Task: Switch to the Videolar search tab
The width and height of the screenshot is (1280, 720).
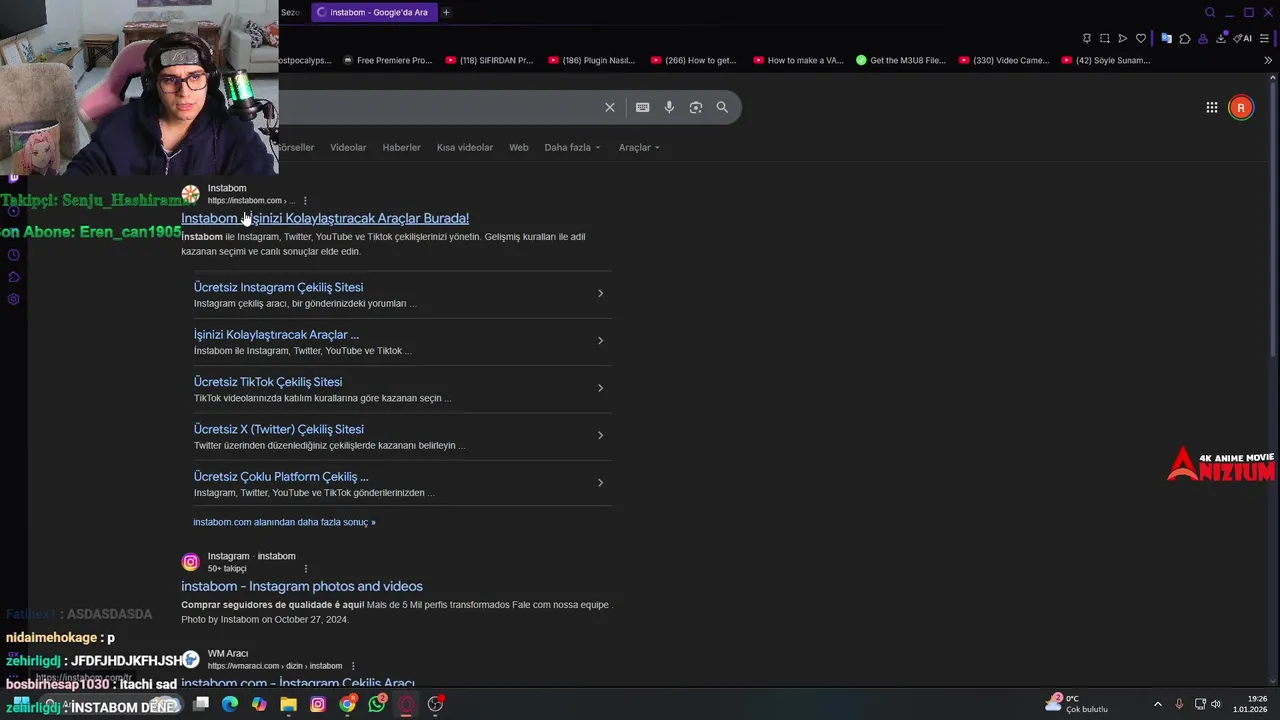Action: [348, 147]
